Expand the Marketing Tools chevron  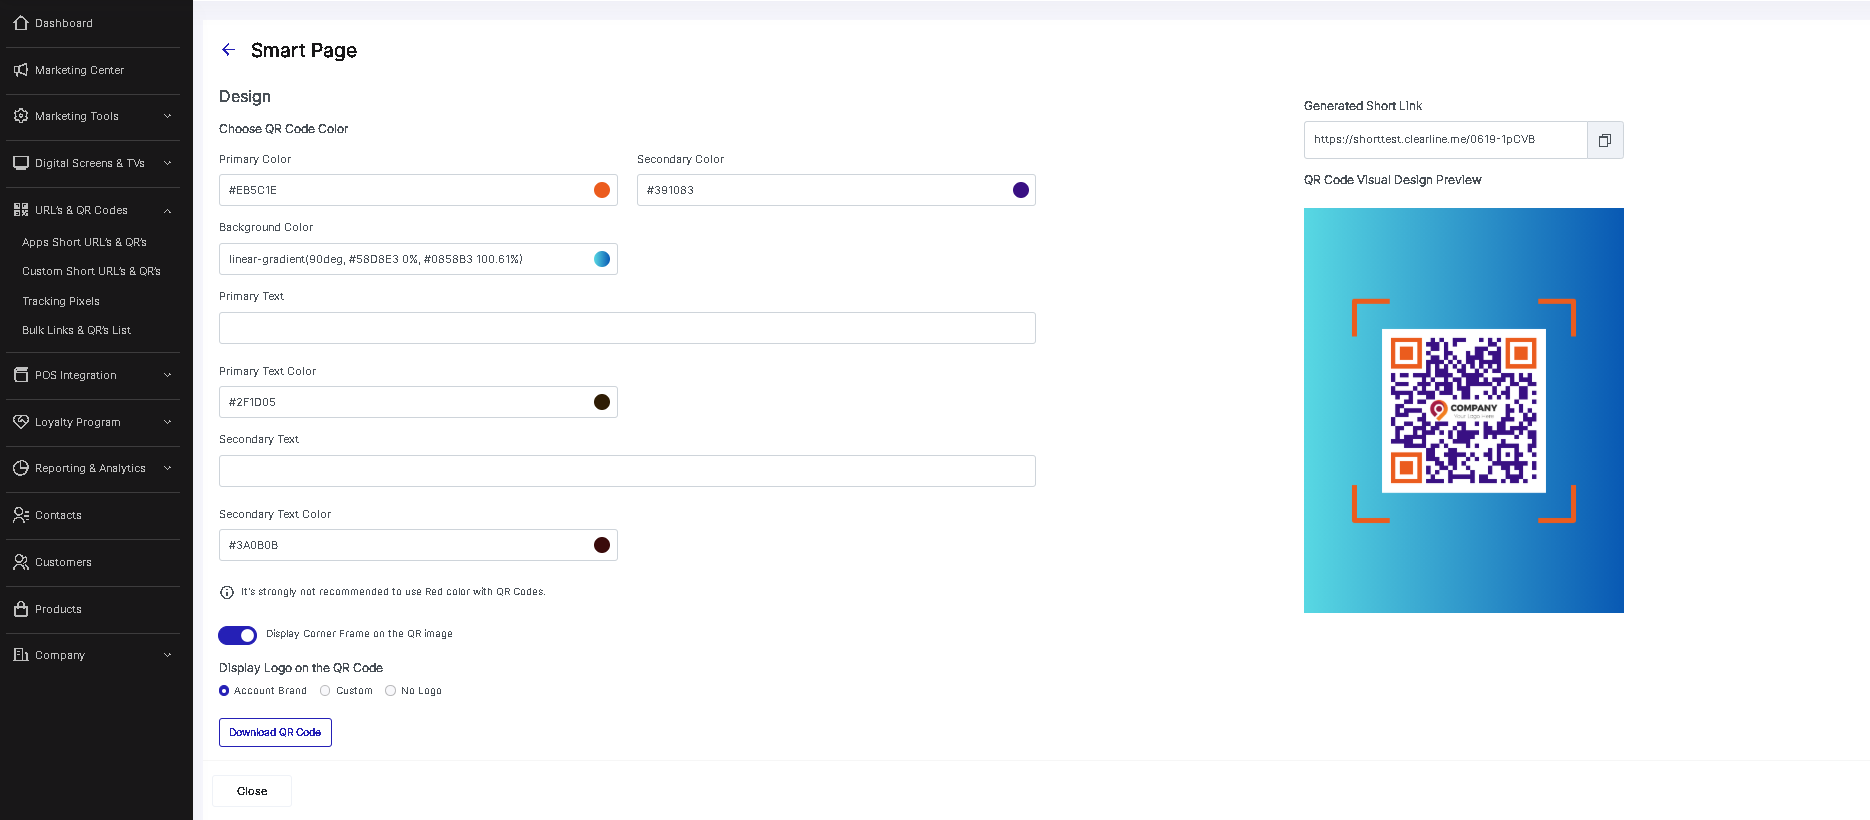point(168,116)
